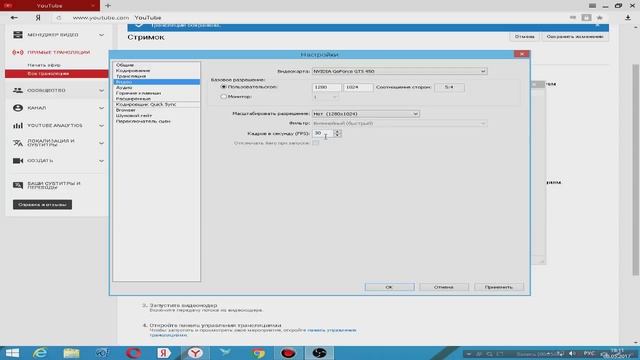Click the aspect ratio 5:4 field

(x=449, y=87)
